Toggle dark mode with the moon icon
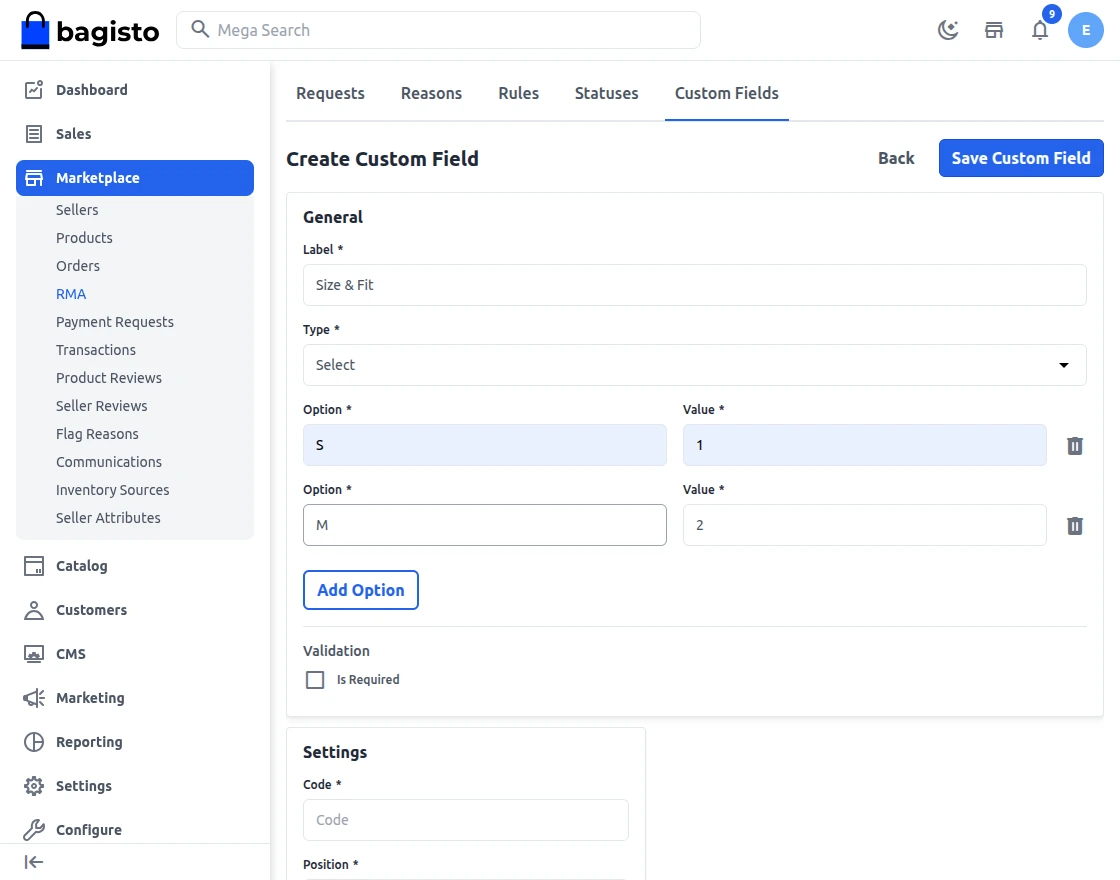 point(947,30)
